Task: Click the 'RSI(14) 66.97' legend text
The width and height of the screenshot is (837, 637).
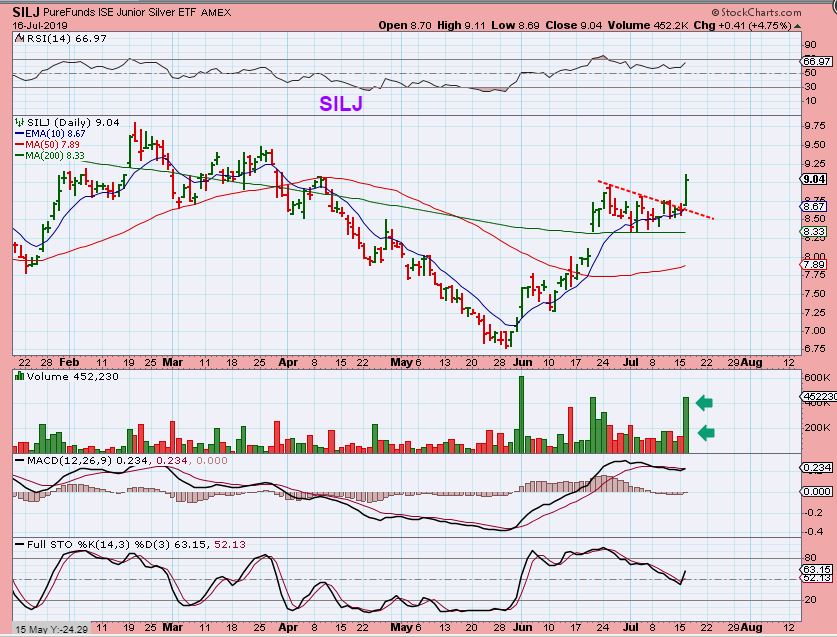Action: coord(67,38)
